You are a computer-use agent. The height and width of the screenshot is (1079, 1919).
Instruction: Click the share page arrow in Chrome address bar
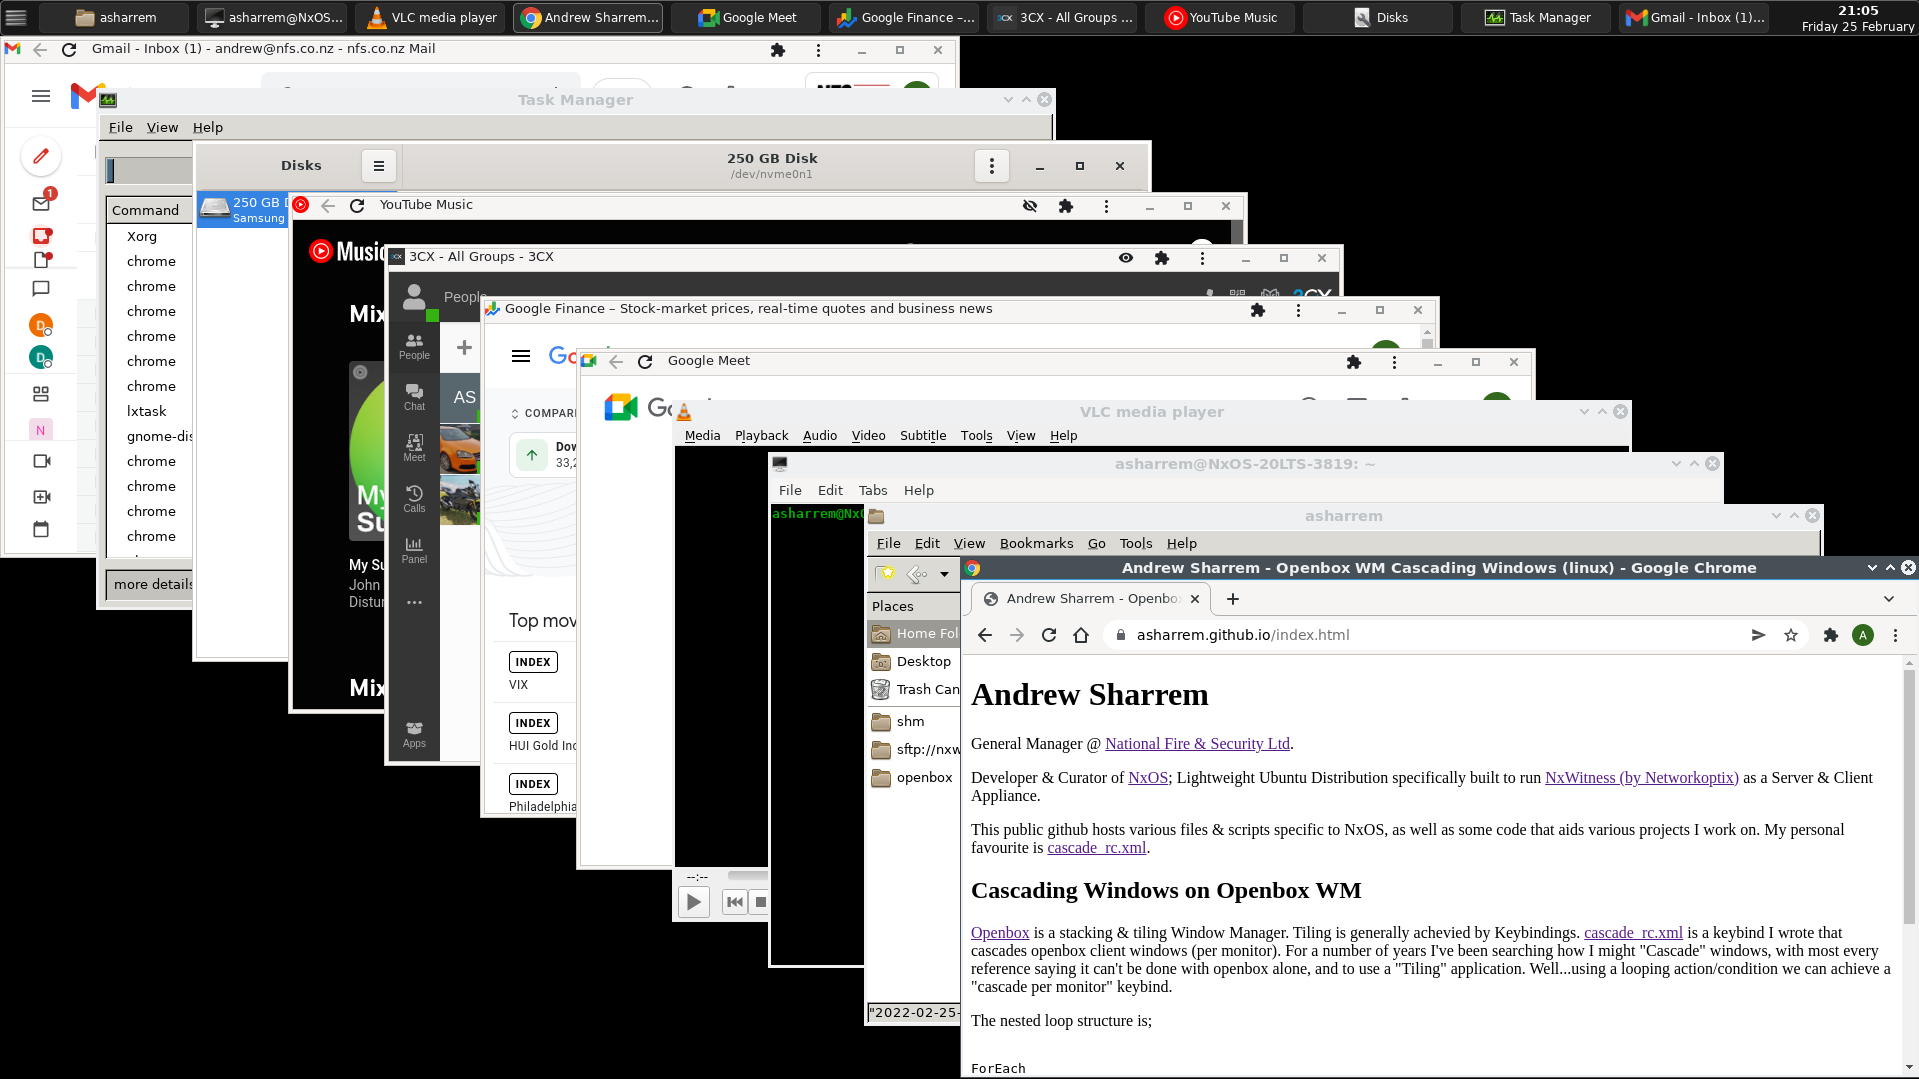[1758, 635]
